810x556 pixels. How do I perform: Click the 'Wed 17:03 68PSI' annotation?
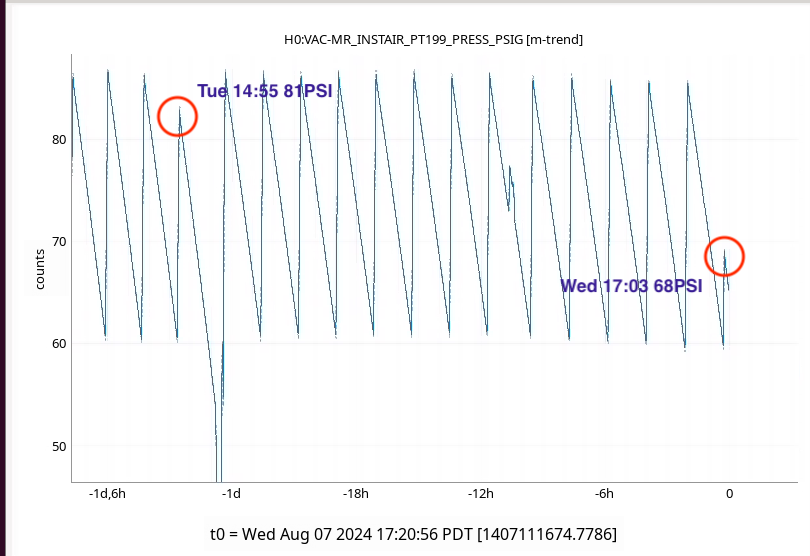pos(631,286)
